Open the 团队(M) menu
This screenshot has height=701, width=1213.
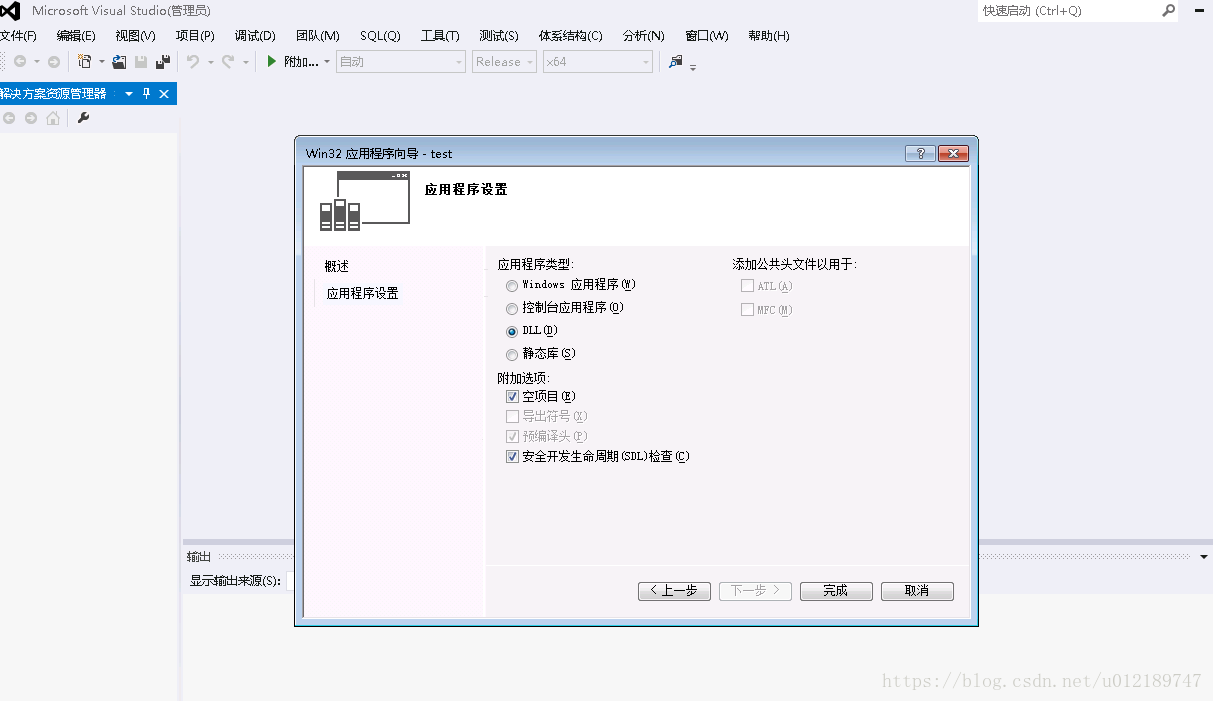[x=318, y=35]
